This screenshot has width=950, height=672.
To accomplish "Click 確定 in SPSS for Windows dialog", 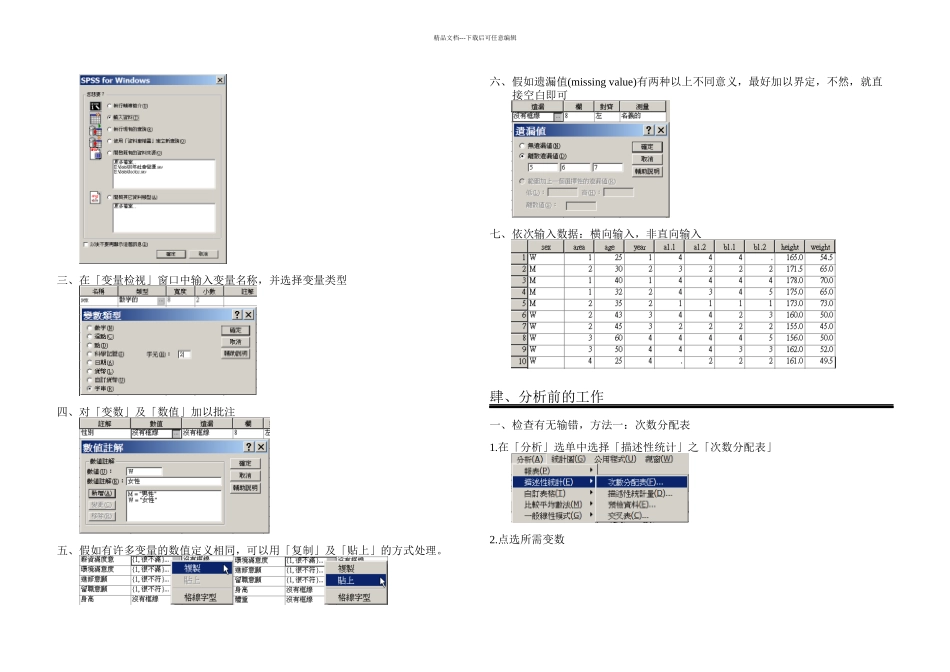I will pyautogui.click(x=171, y=254).
